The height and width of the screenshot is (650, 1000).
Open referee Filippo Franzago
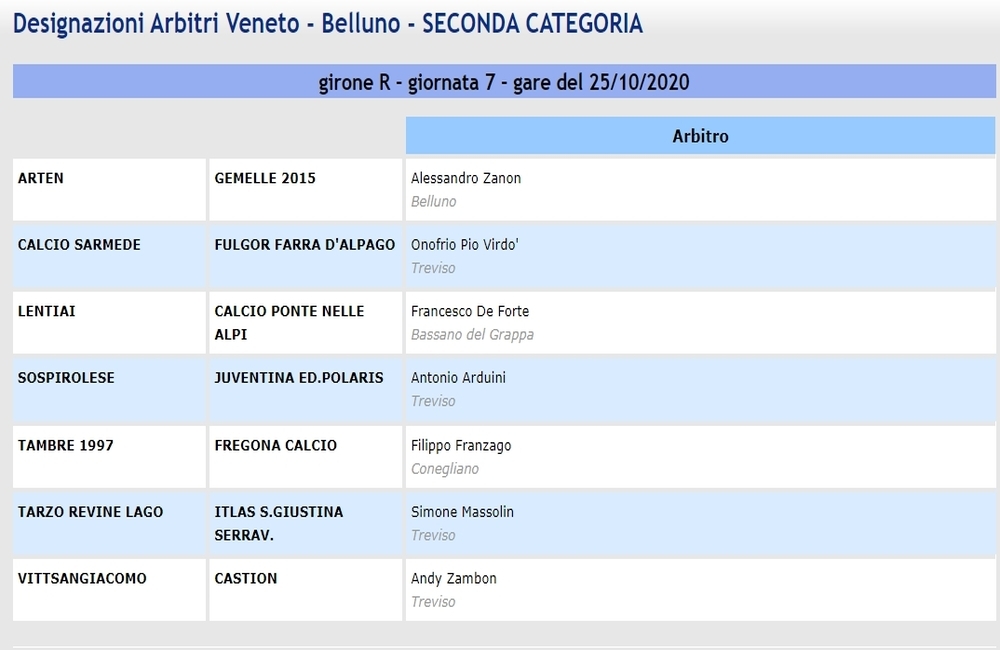tap(460, 445)
